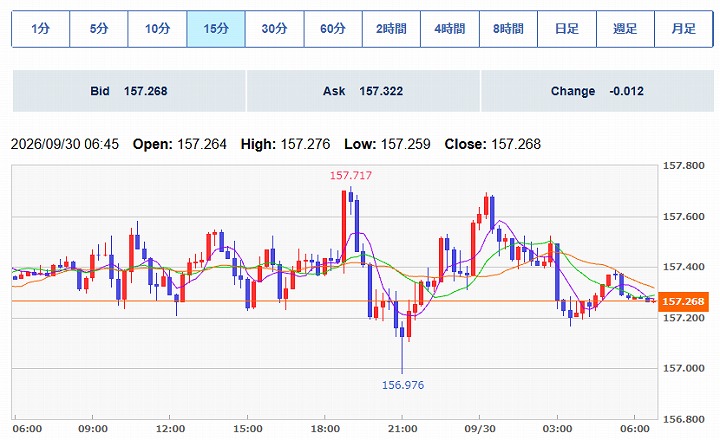Click the 15:00 time axis label
The width and height of the screenshot is (720, 440).
coord(248,429)
